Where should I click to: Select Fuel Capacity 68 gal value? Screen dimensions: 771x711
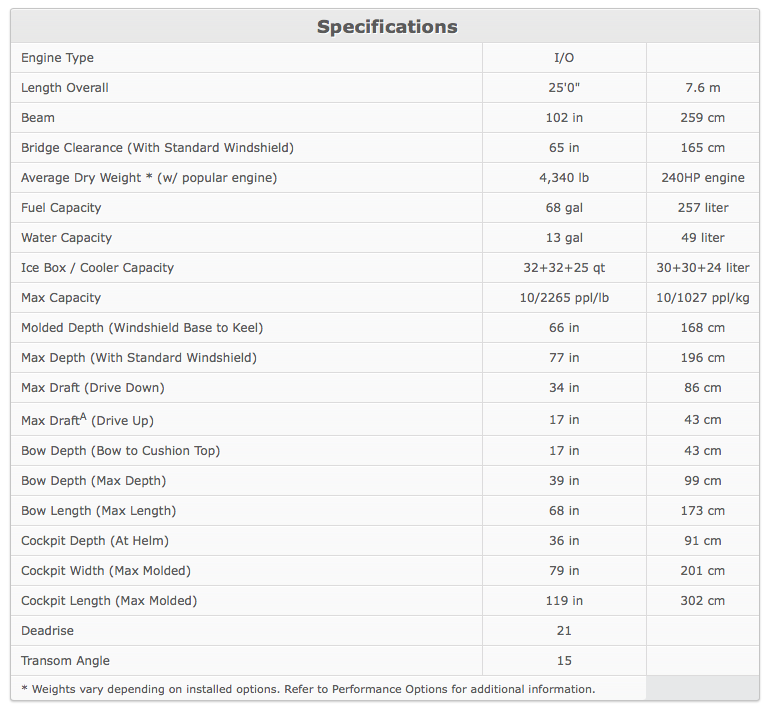pos(564,207)
